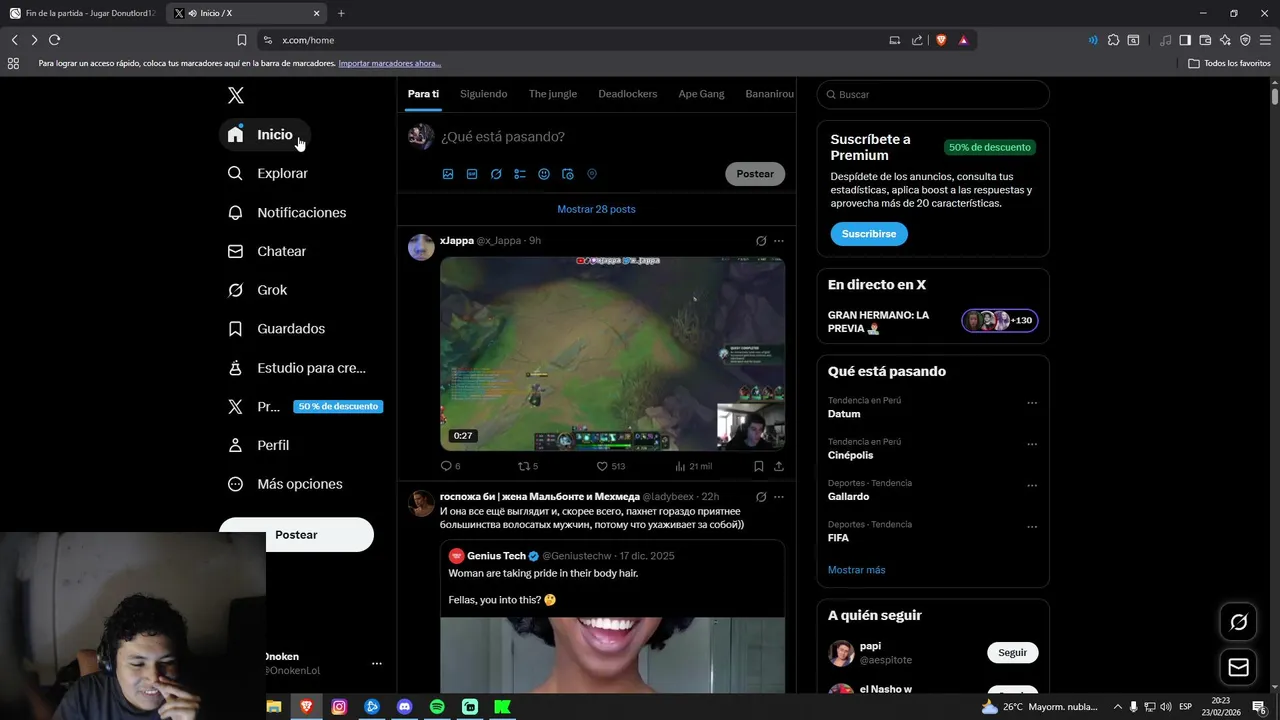Open more options on xJappa post
This screenshot has height=720, width=1280.
[779, 241]
